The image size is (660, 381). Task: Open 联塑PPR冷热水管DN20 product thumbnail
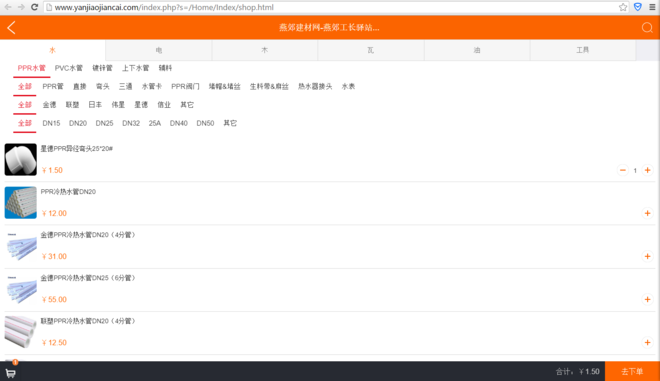pos(21,332)
